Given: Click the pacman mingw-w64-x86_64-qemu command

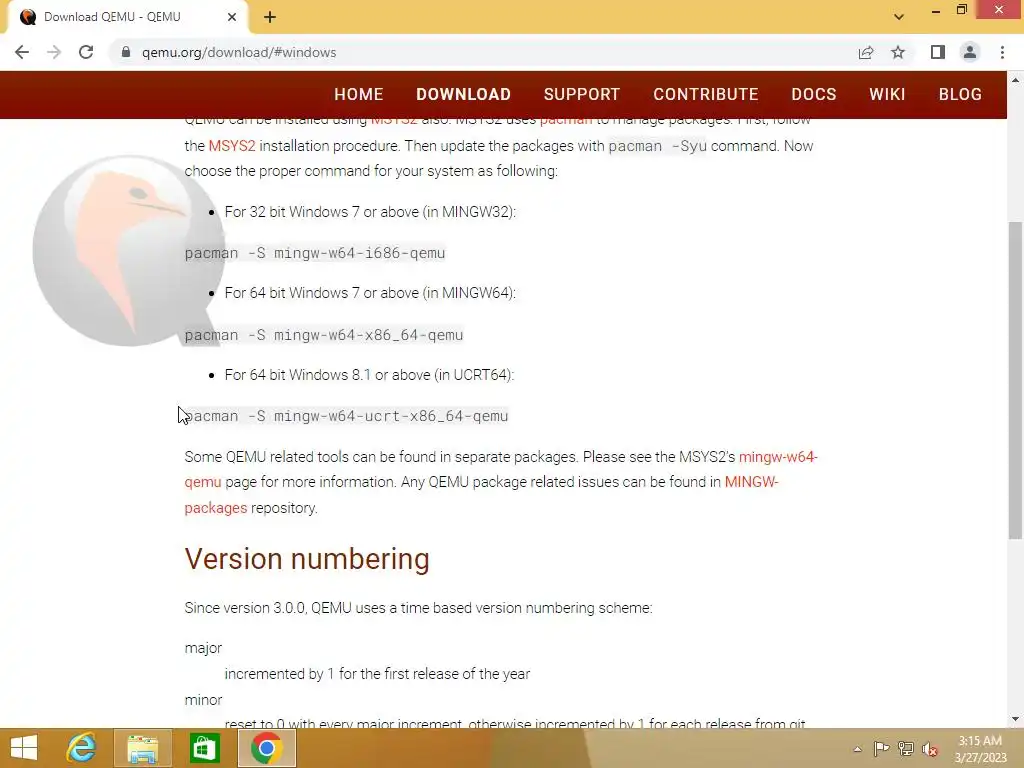Looking at the screenshot, I should 324,335.
